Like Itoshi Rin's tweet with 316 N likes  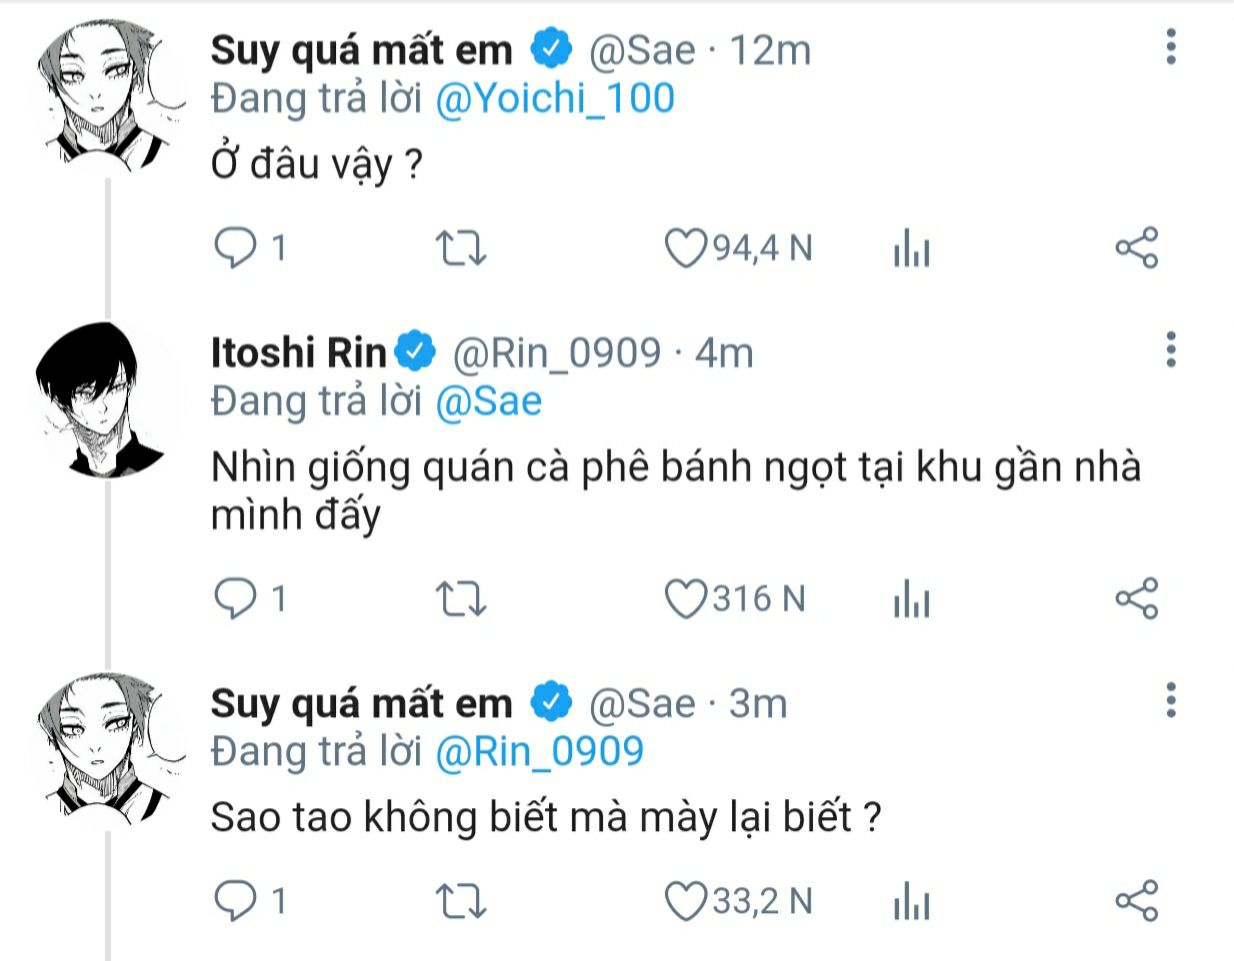point(686,599)
